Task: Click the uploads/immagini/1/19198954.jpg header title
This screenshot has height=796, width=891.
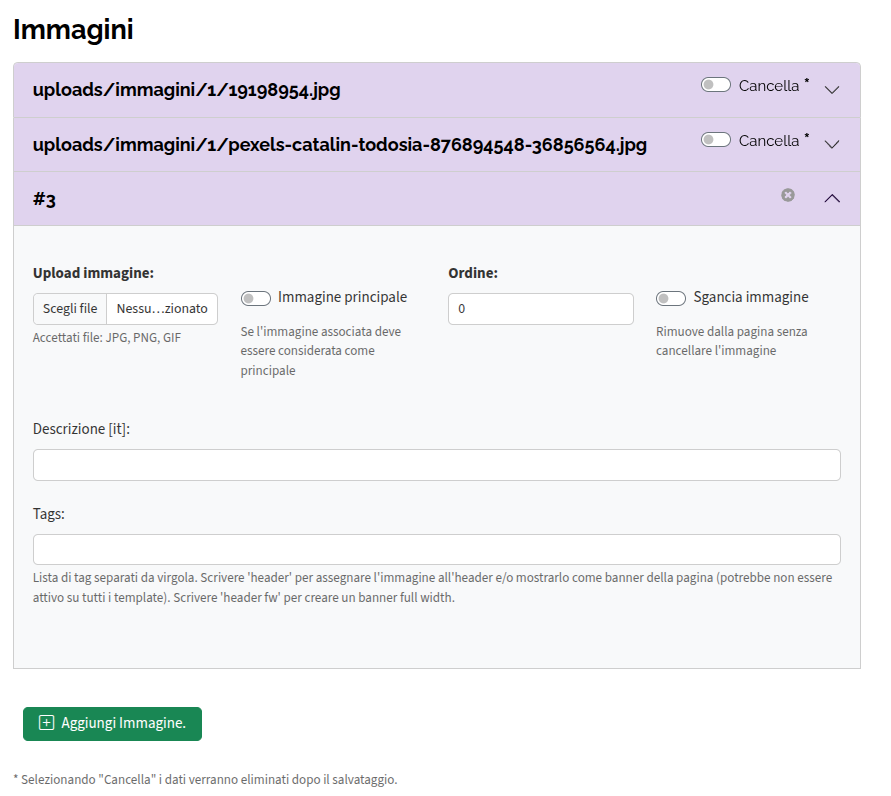Action: point(186,90)
